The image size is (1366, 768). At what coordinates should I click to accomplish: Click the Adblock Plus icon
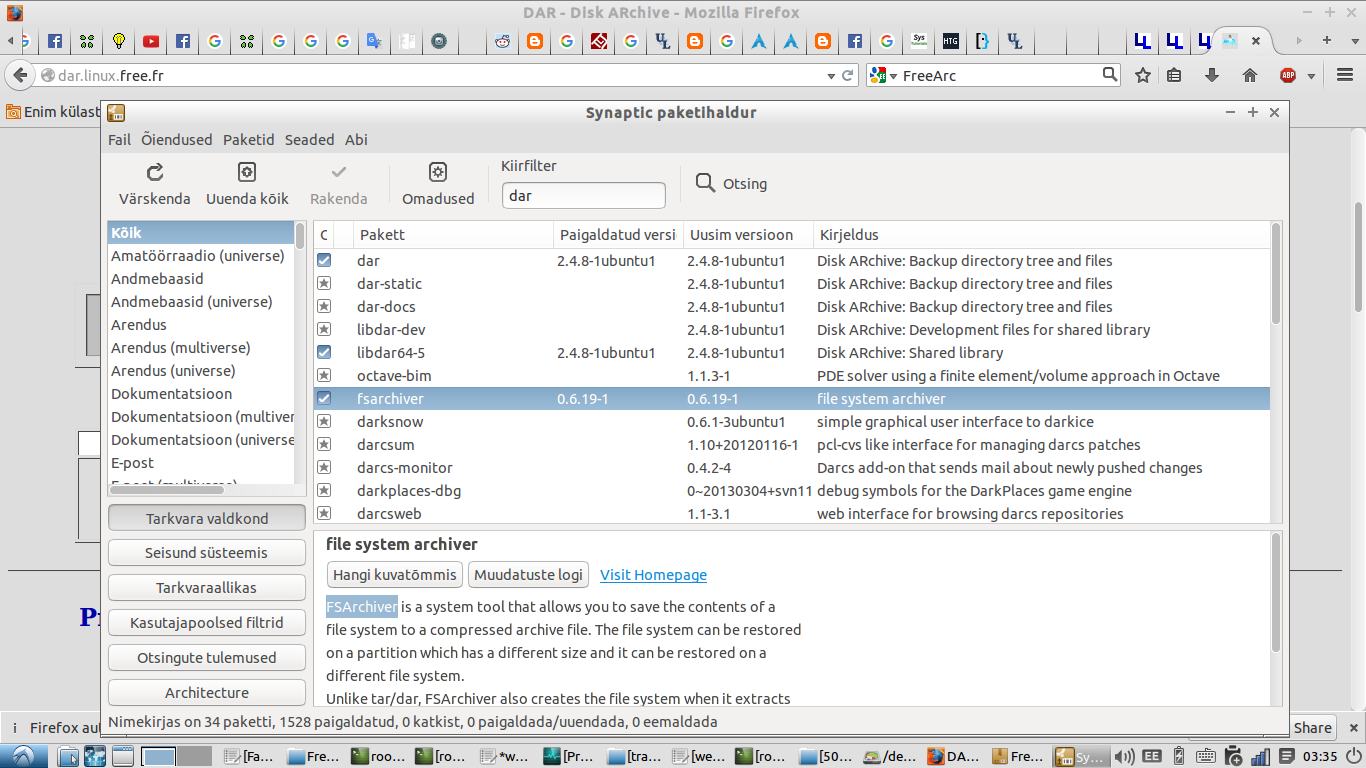coord(1288,75)
